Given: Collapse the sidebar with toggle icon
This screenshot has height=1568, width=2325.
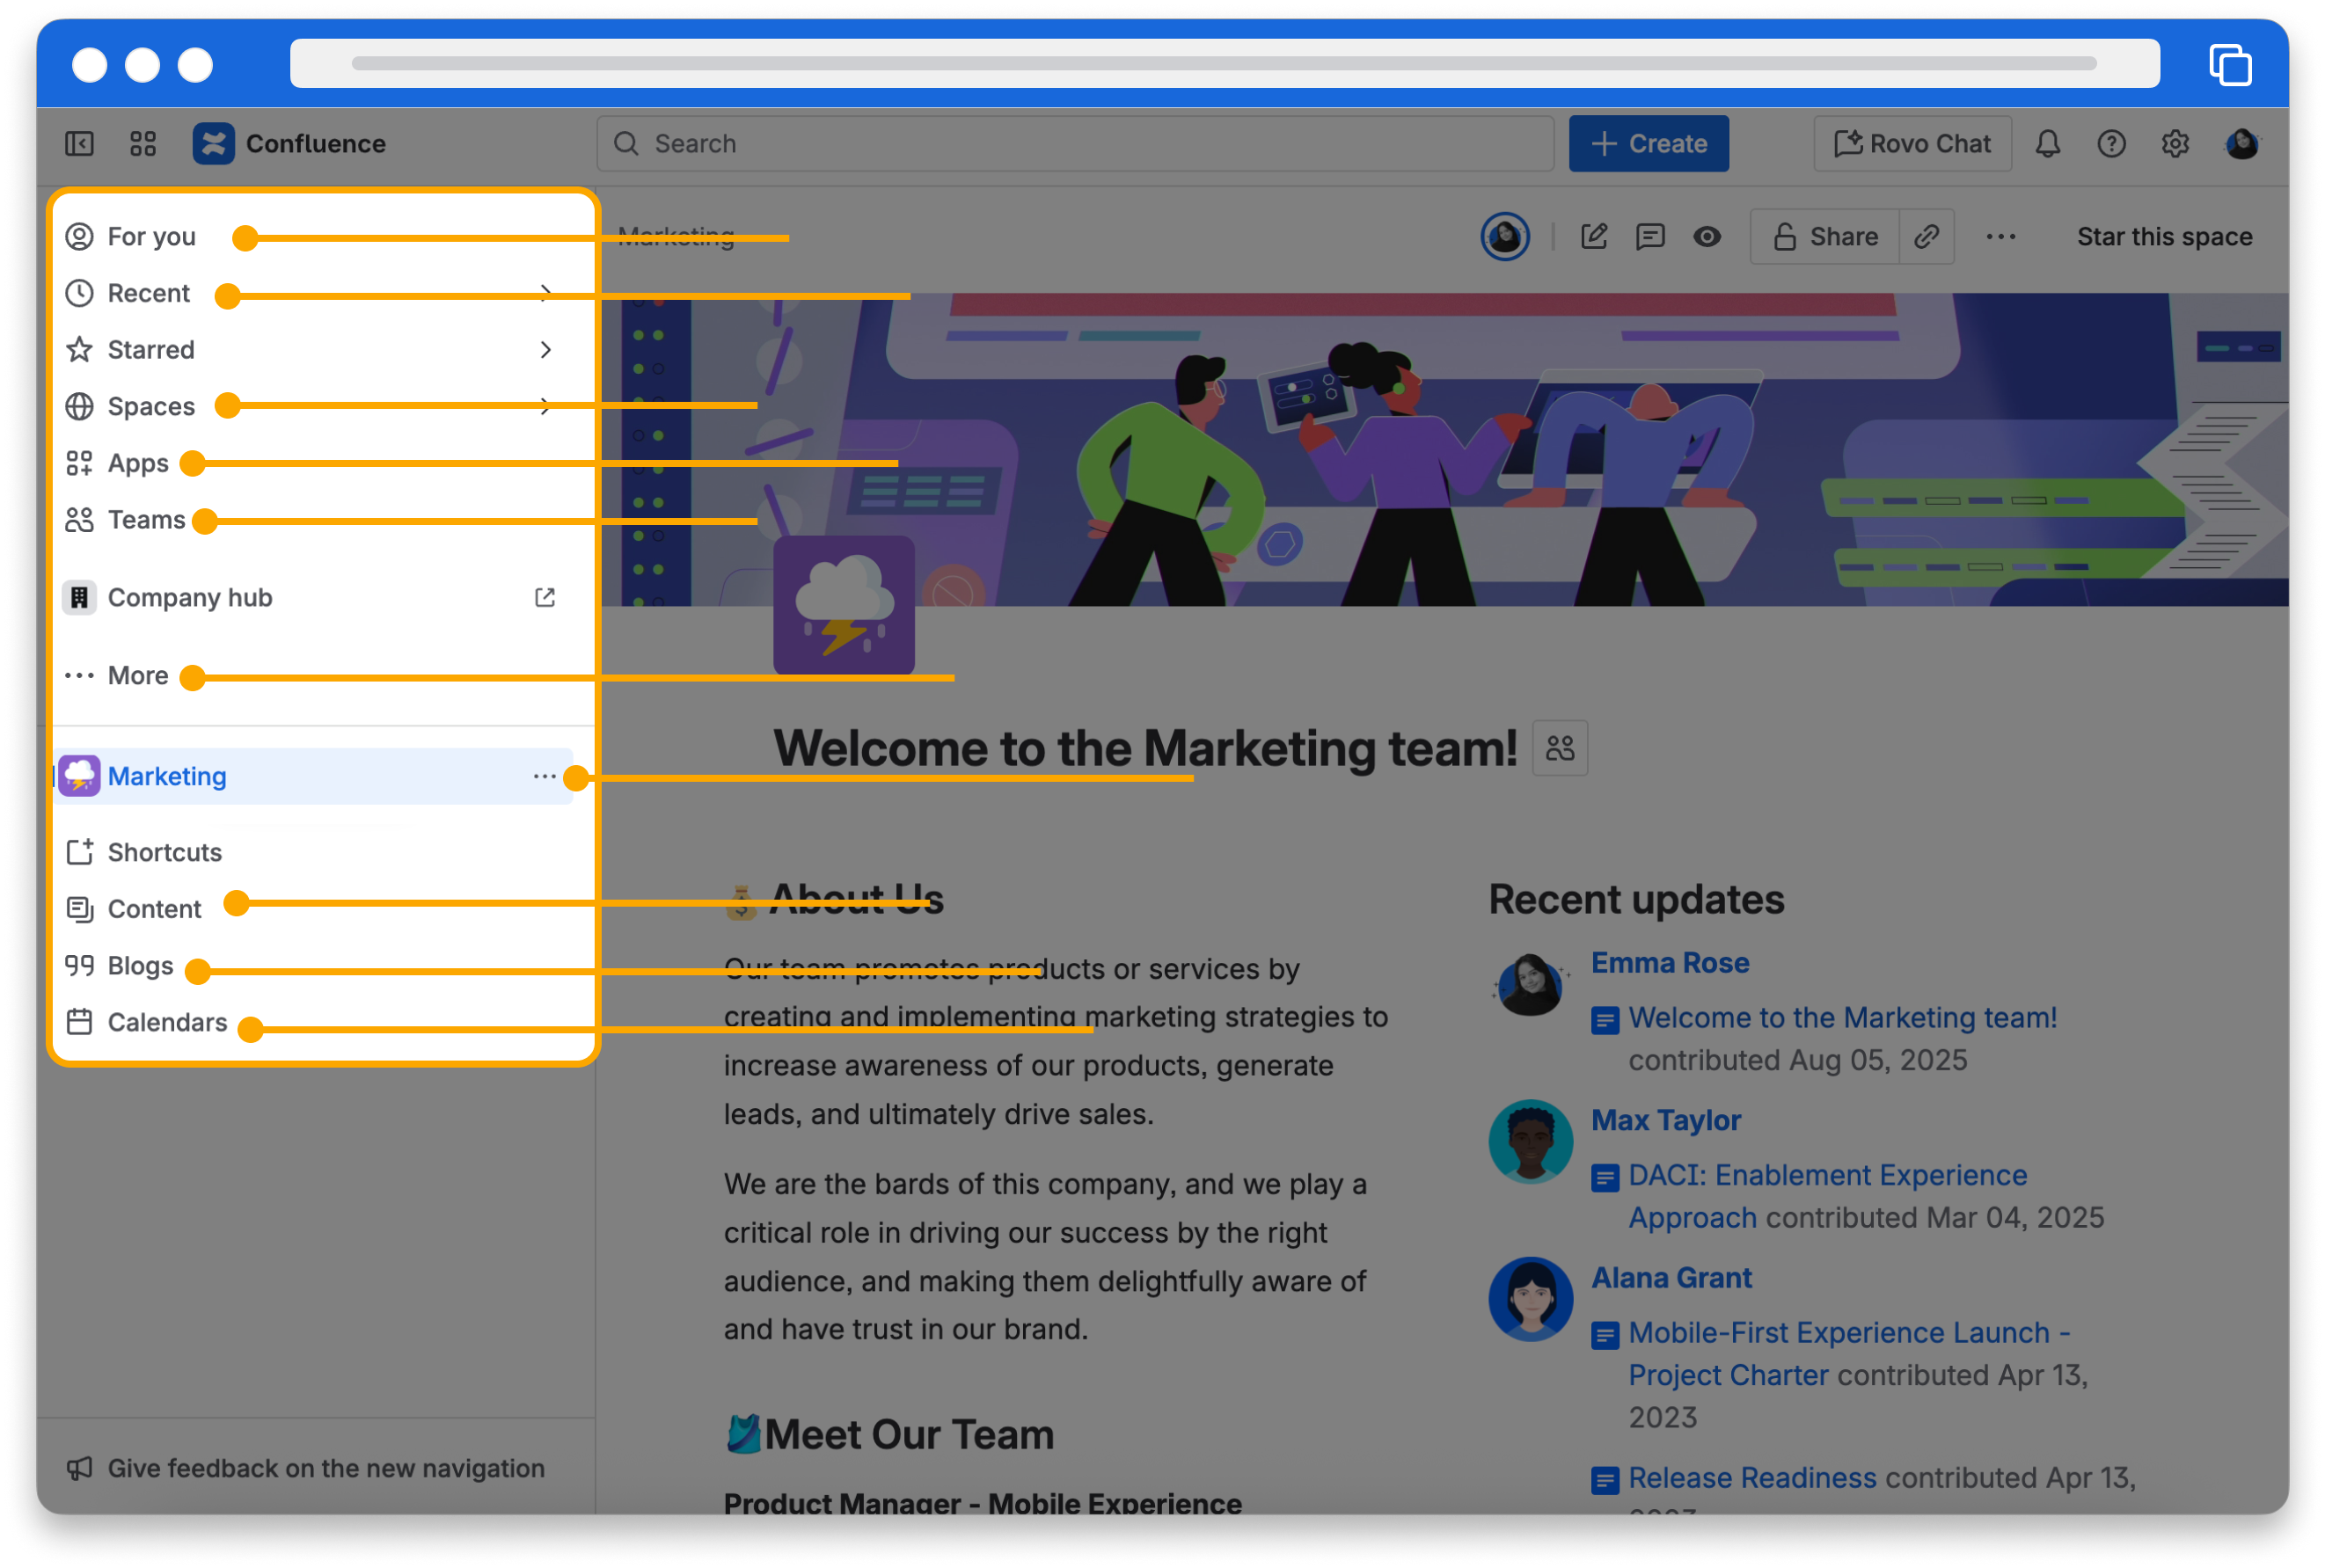Looking at the screenshot, I should [x=79, y=144].
